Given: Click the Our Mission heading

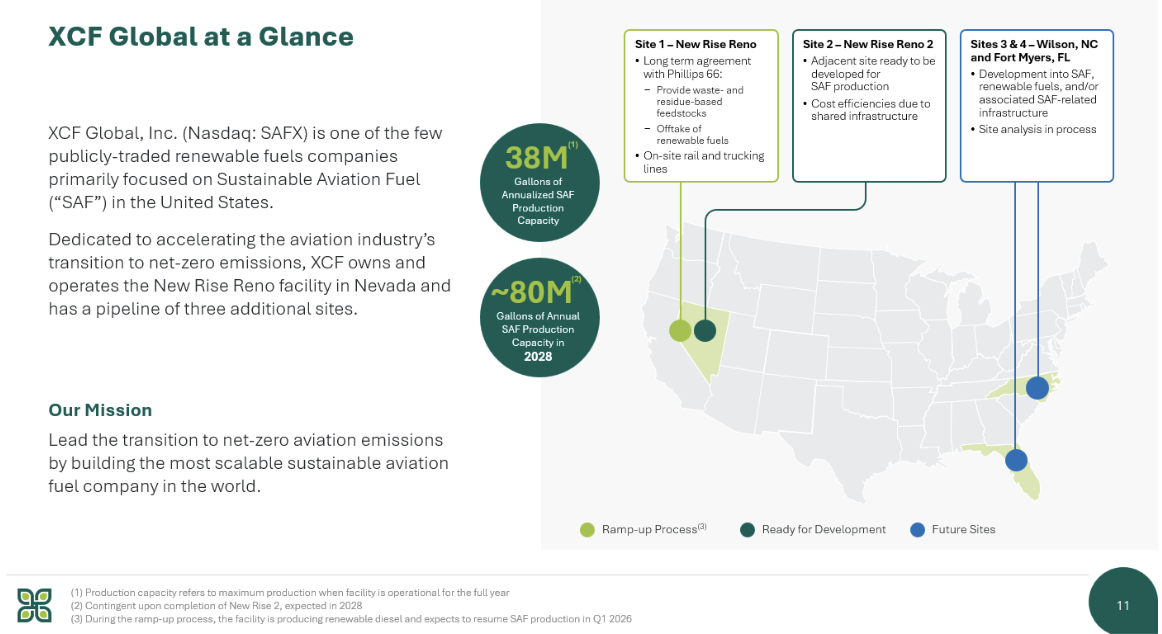Looking at the screenshot, I should [x=100, y=410].
